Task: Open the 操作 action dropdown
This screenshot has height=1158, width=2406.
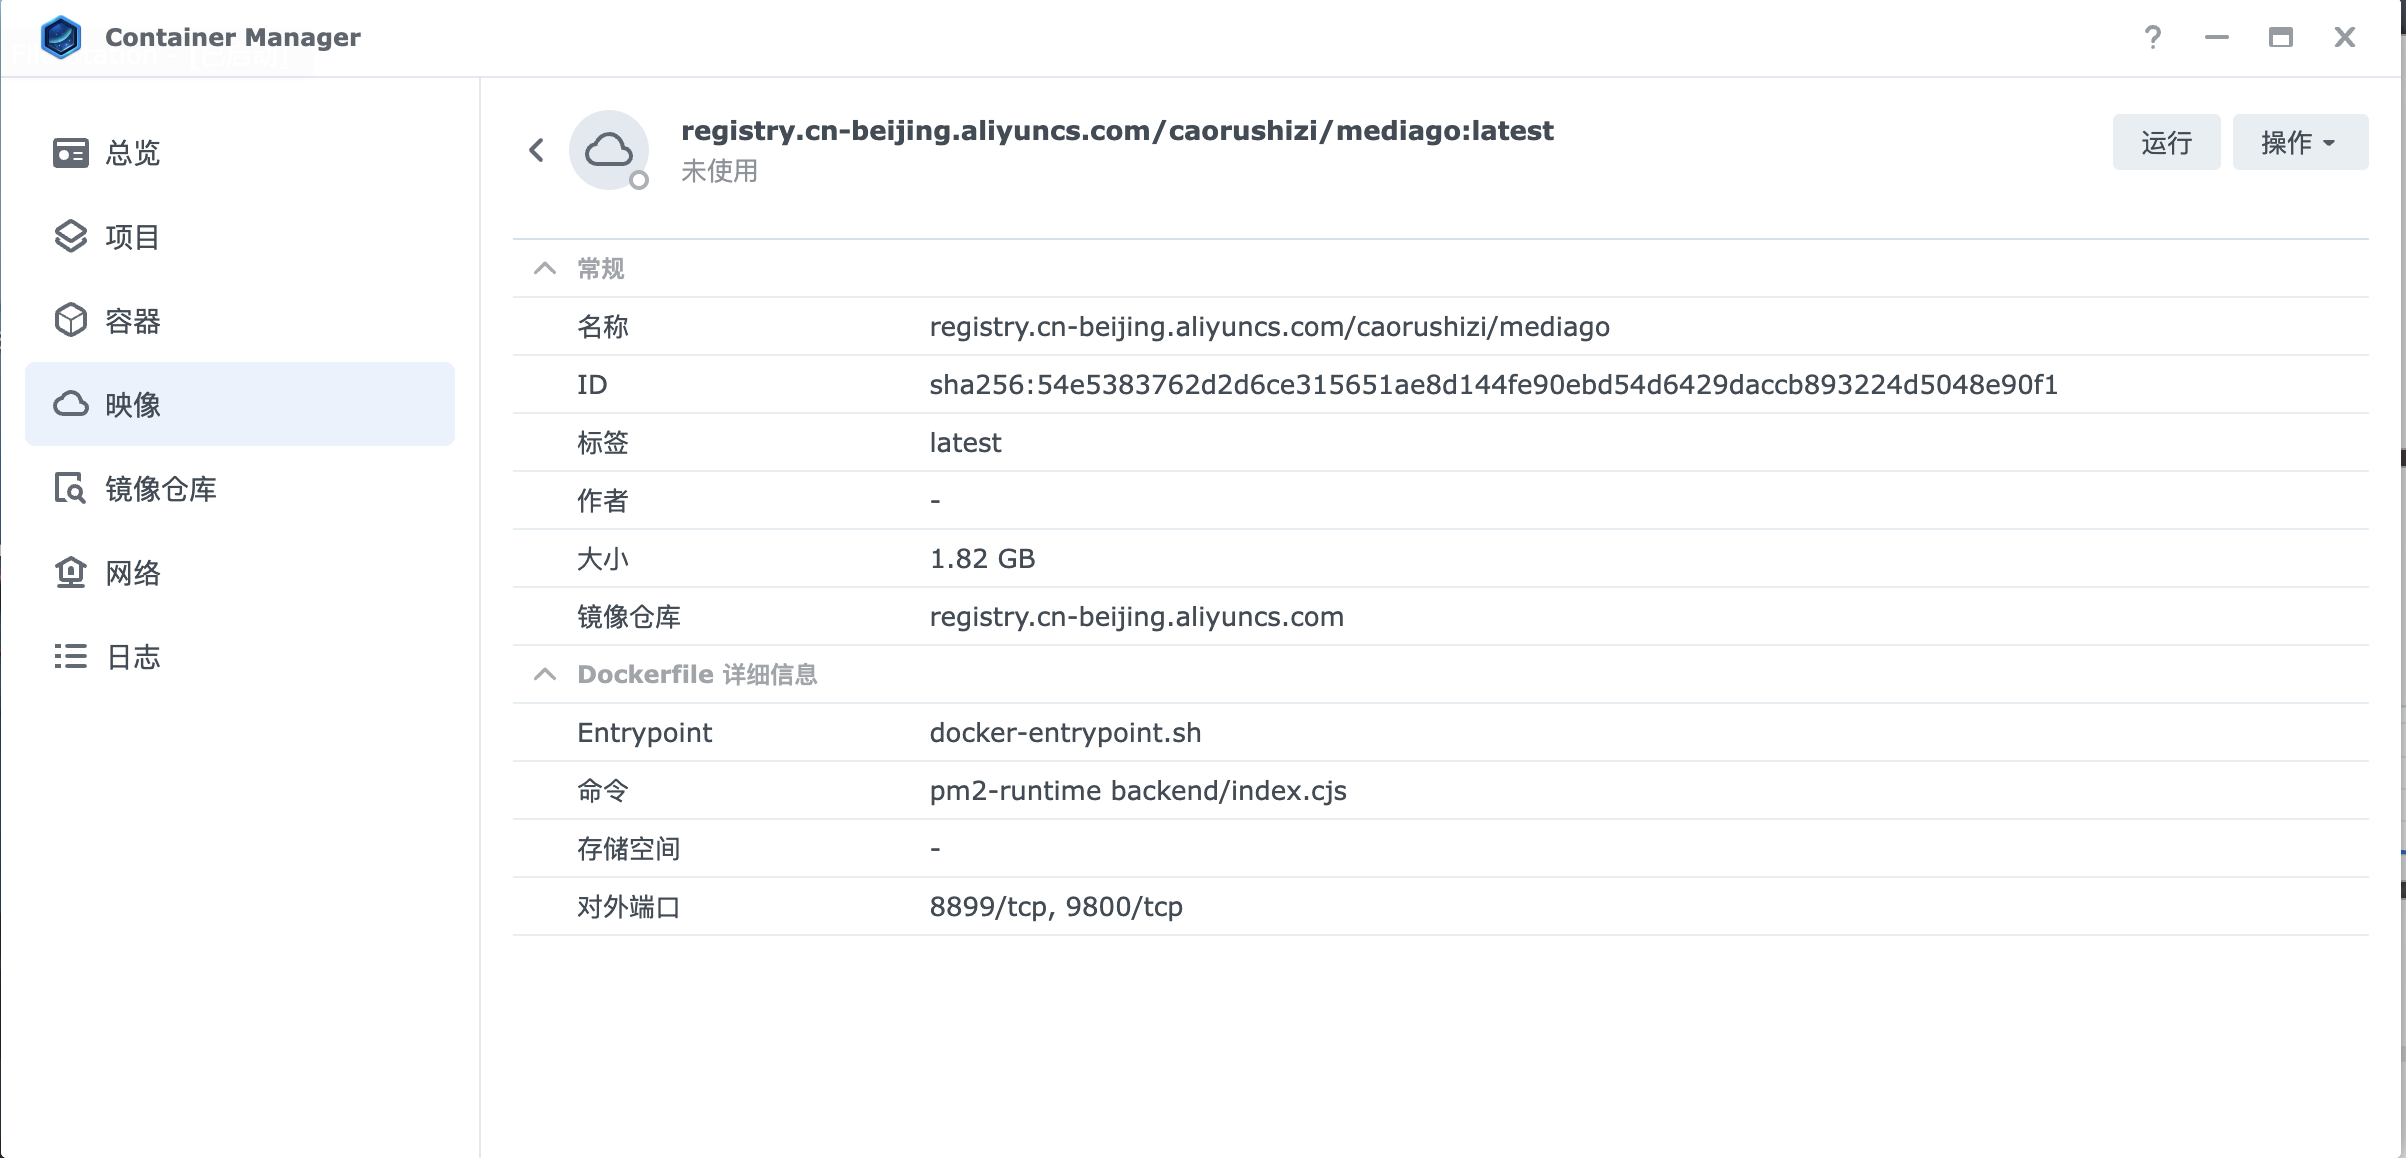Action: (x=2299, y=142)
